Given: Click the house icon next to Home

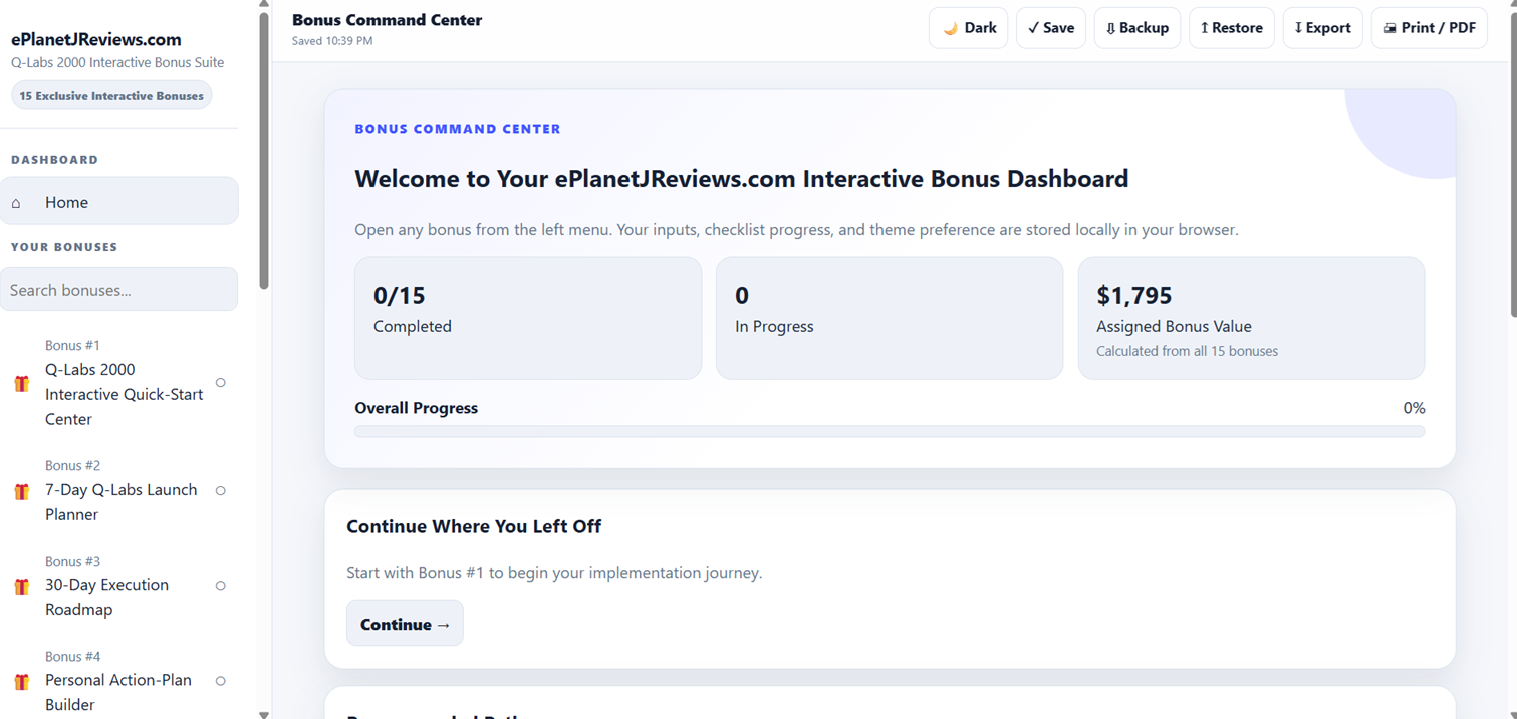Looking at the screenshot, I should coord(16,203).
